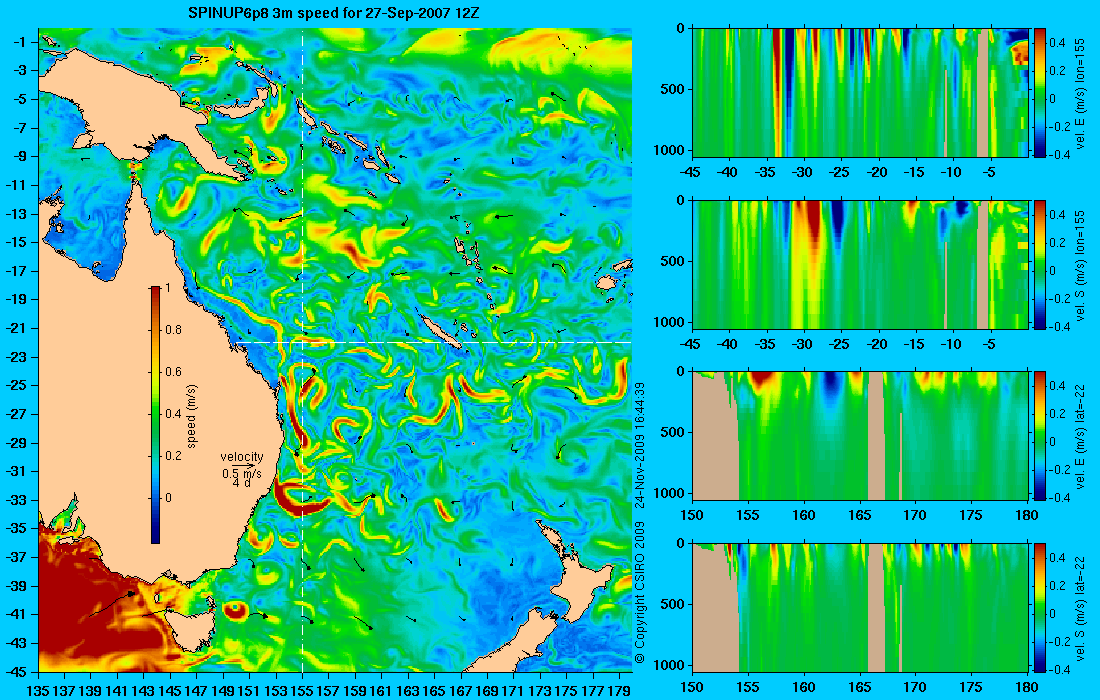Click the "0.8" tick on the speed colorbar

click(x=173, y=330)
